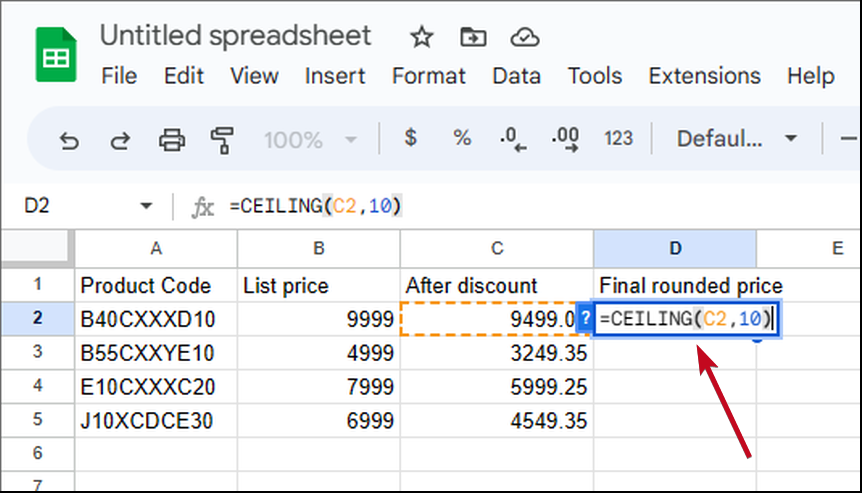
Task: Open the Default font dropdown
Action: click(737, 139)
